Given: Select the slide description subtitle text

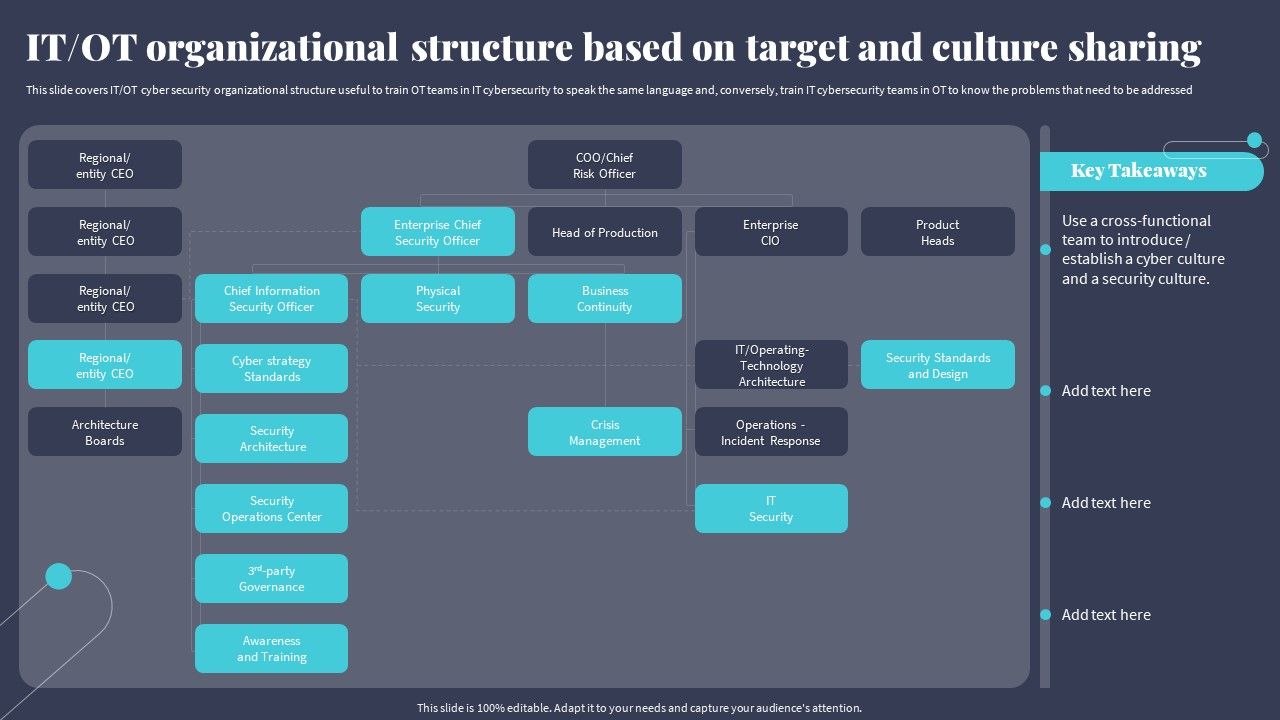Looking at the screenshot, I should click(609, 90).
